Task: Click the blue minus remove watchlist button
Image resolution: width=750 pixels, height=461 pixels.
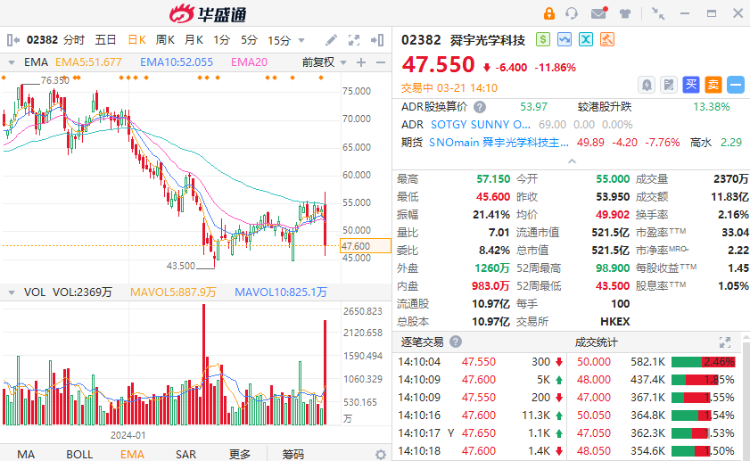Action: [x=736, y=85]
